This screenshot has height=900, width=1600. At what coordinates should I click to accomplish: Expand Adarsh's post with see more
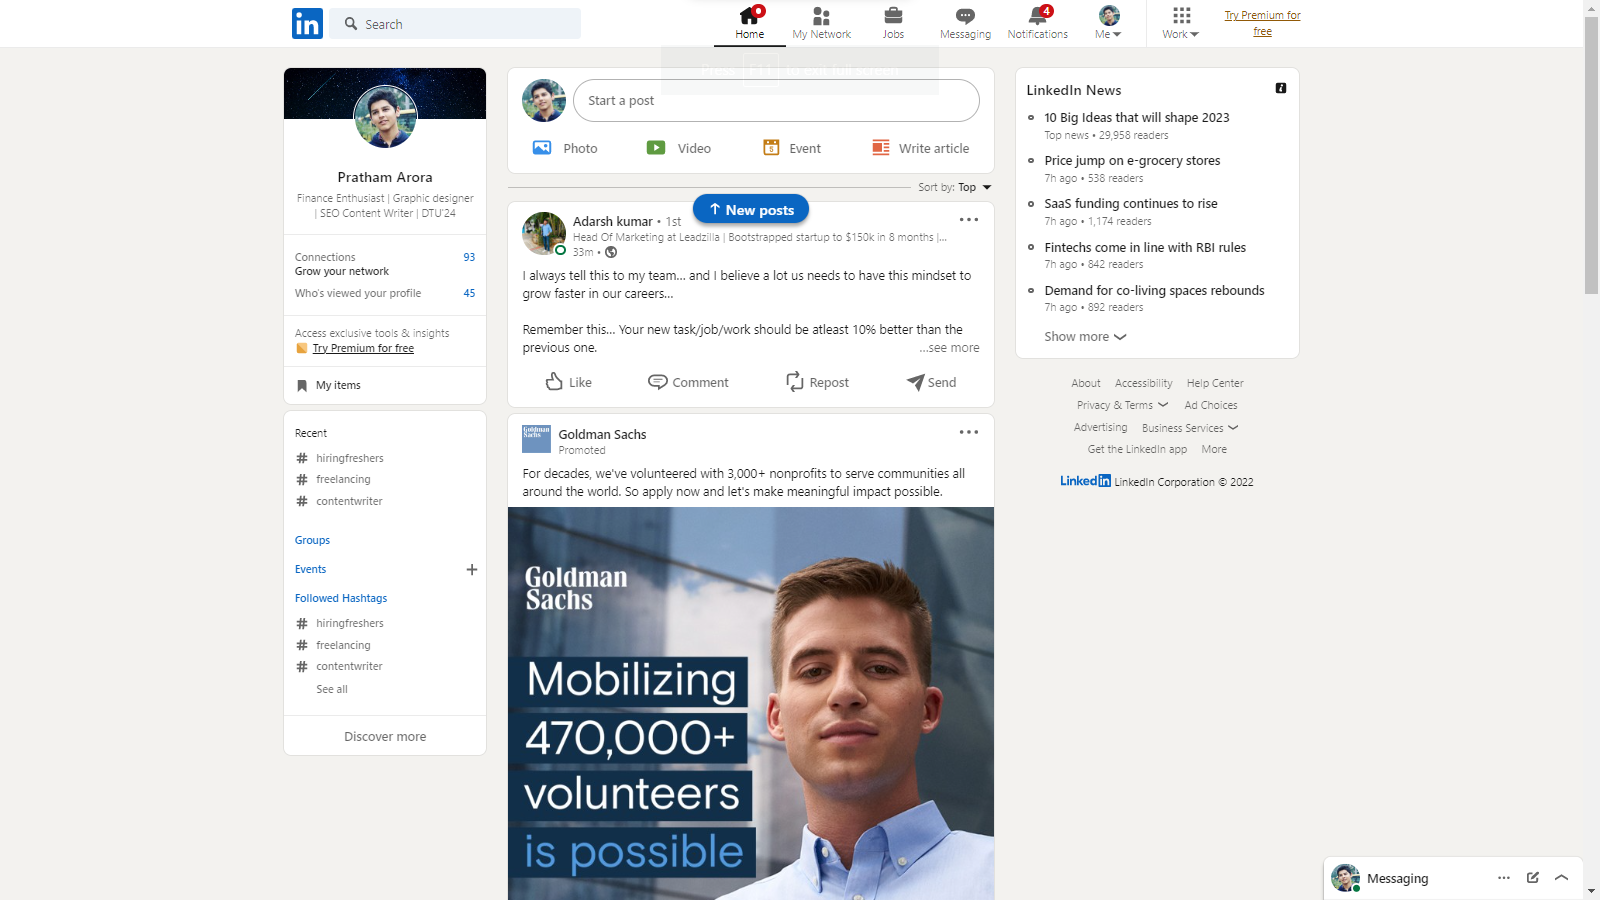click(948, 347)
